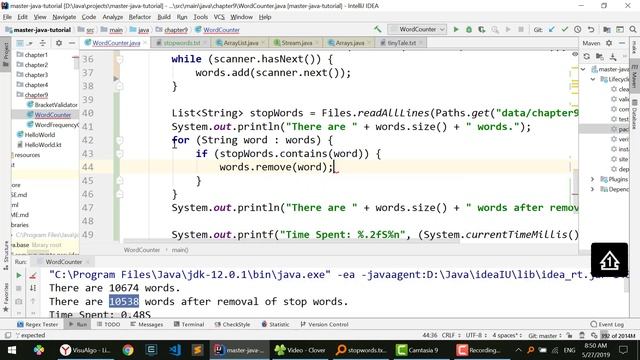
Task: Rerun WordCounter from the Run panel play icon
Action: click(x=19, y=276)
